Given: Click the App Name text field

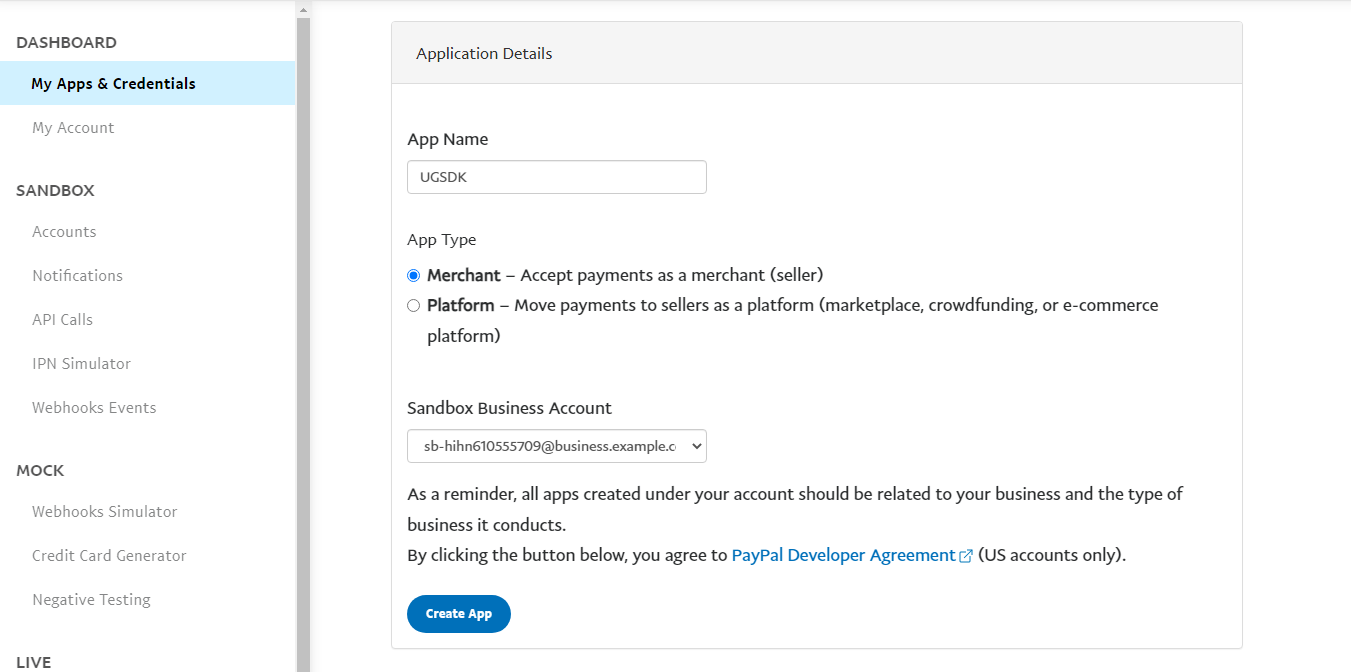Looking at the screenshot, I should pyautogui.click(x=556, y=177).
